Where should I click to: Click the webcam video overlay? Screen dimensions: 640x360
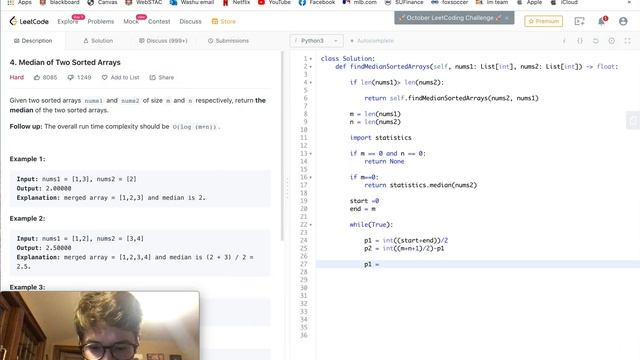100,326
